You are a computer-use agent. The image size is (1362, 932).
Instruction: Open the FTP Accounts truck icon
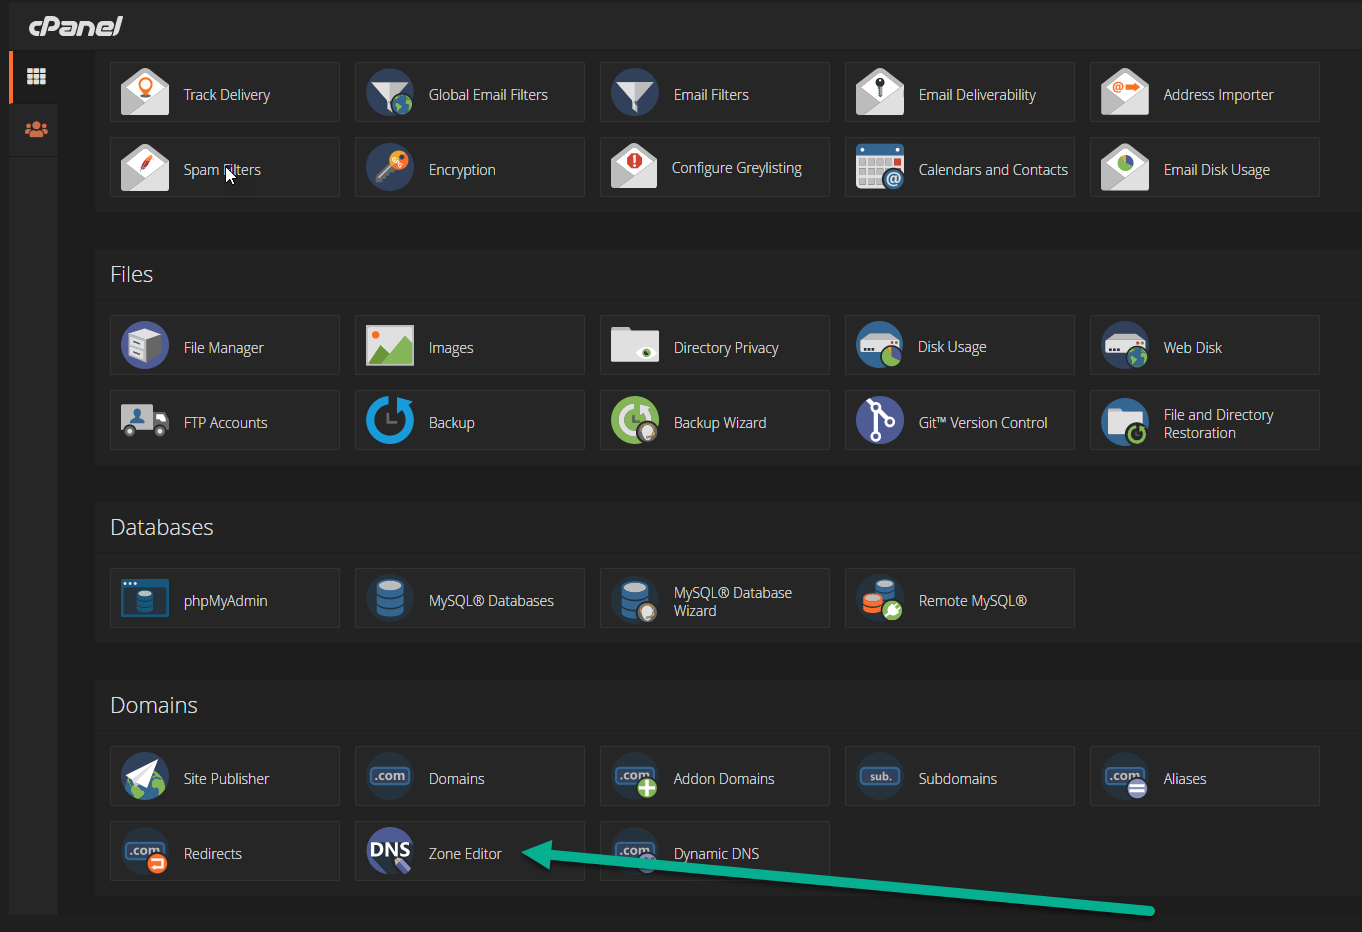click(x=145, y=421)
